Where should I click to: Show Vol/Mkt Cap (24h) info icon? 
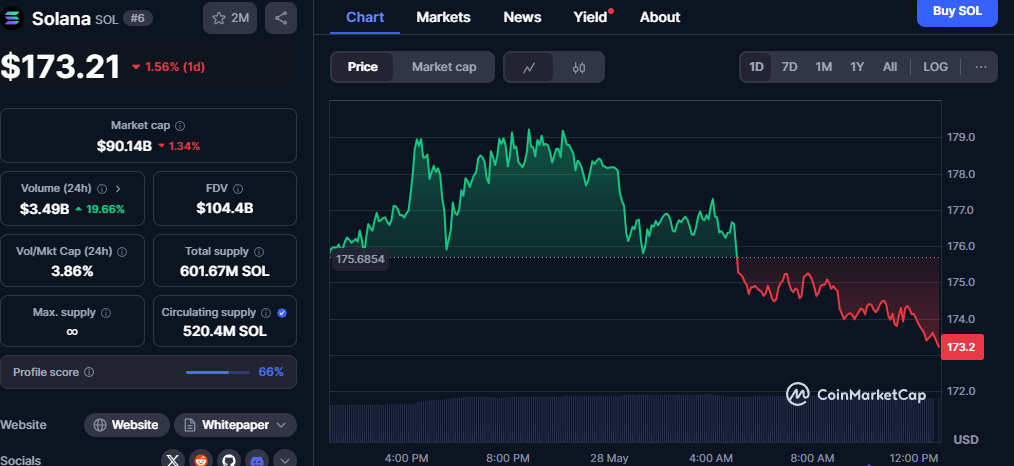(x=122, y=251)
